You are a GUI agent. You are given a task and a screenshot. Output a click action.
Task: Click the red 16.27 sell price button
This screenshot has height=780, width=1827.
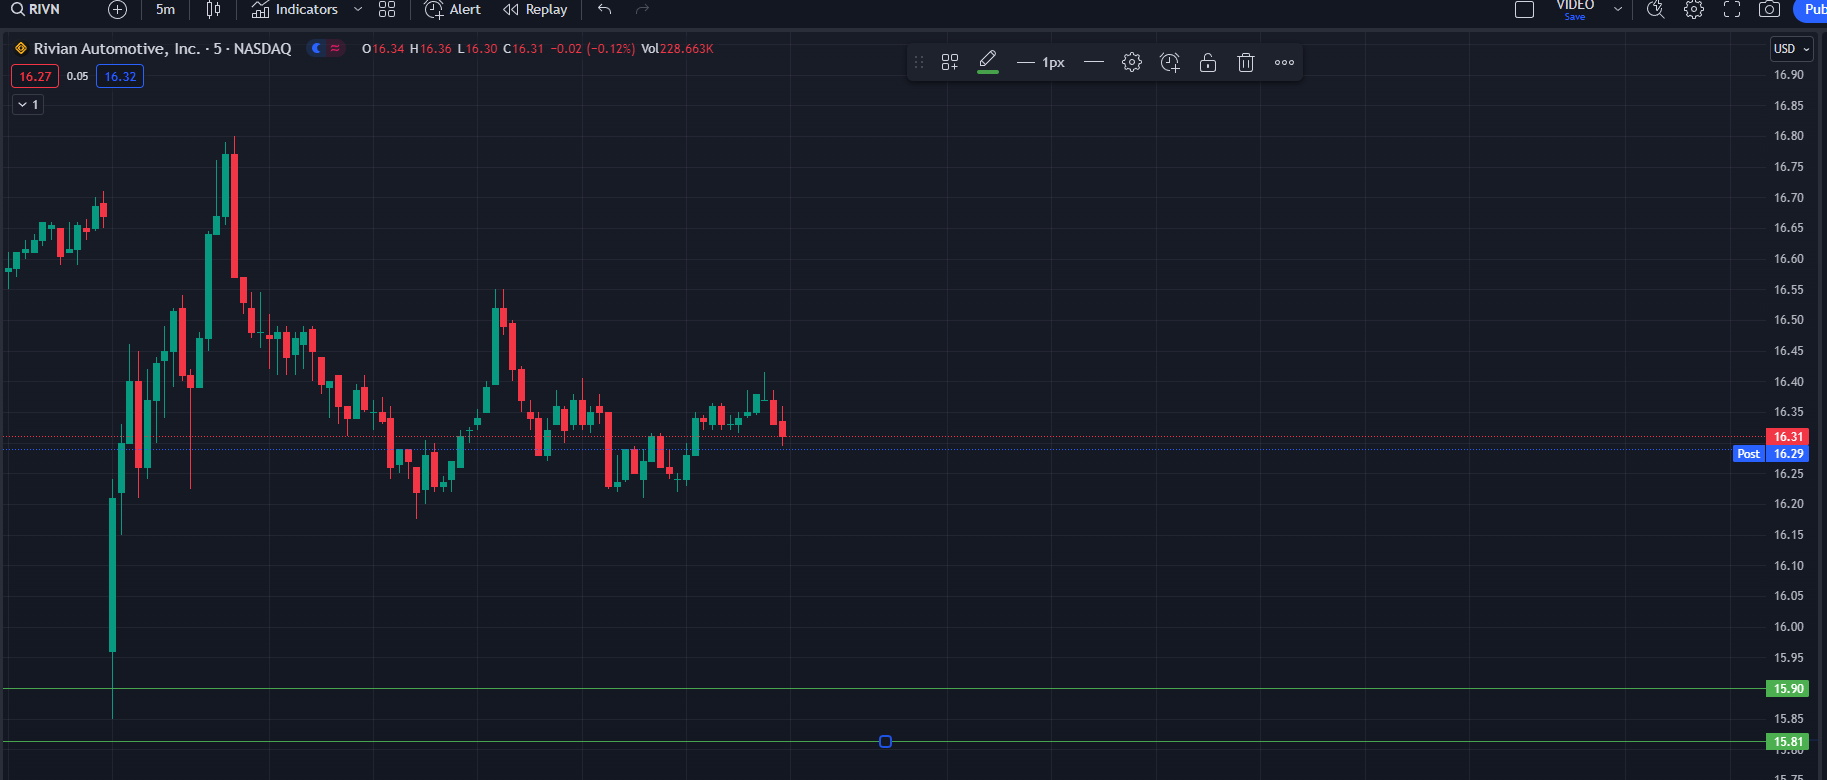(35, 76)
